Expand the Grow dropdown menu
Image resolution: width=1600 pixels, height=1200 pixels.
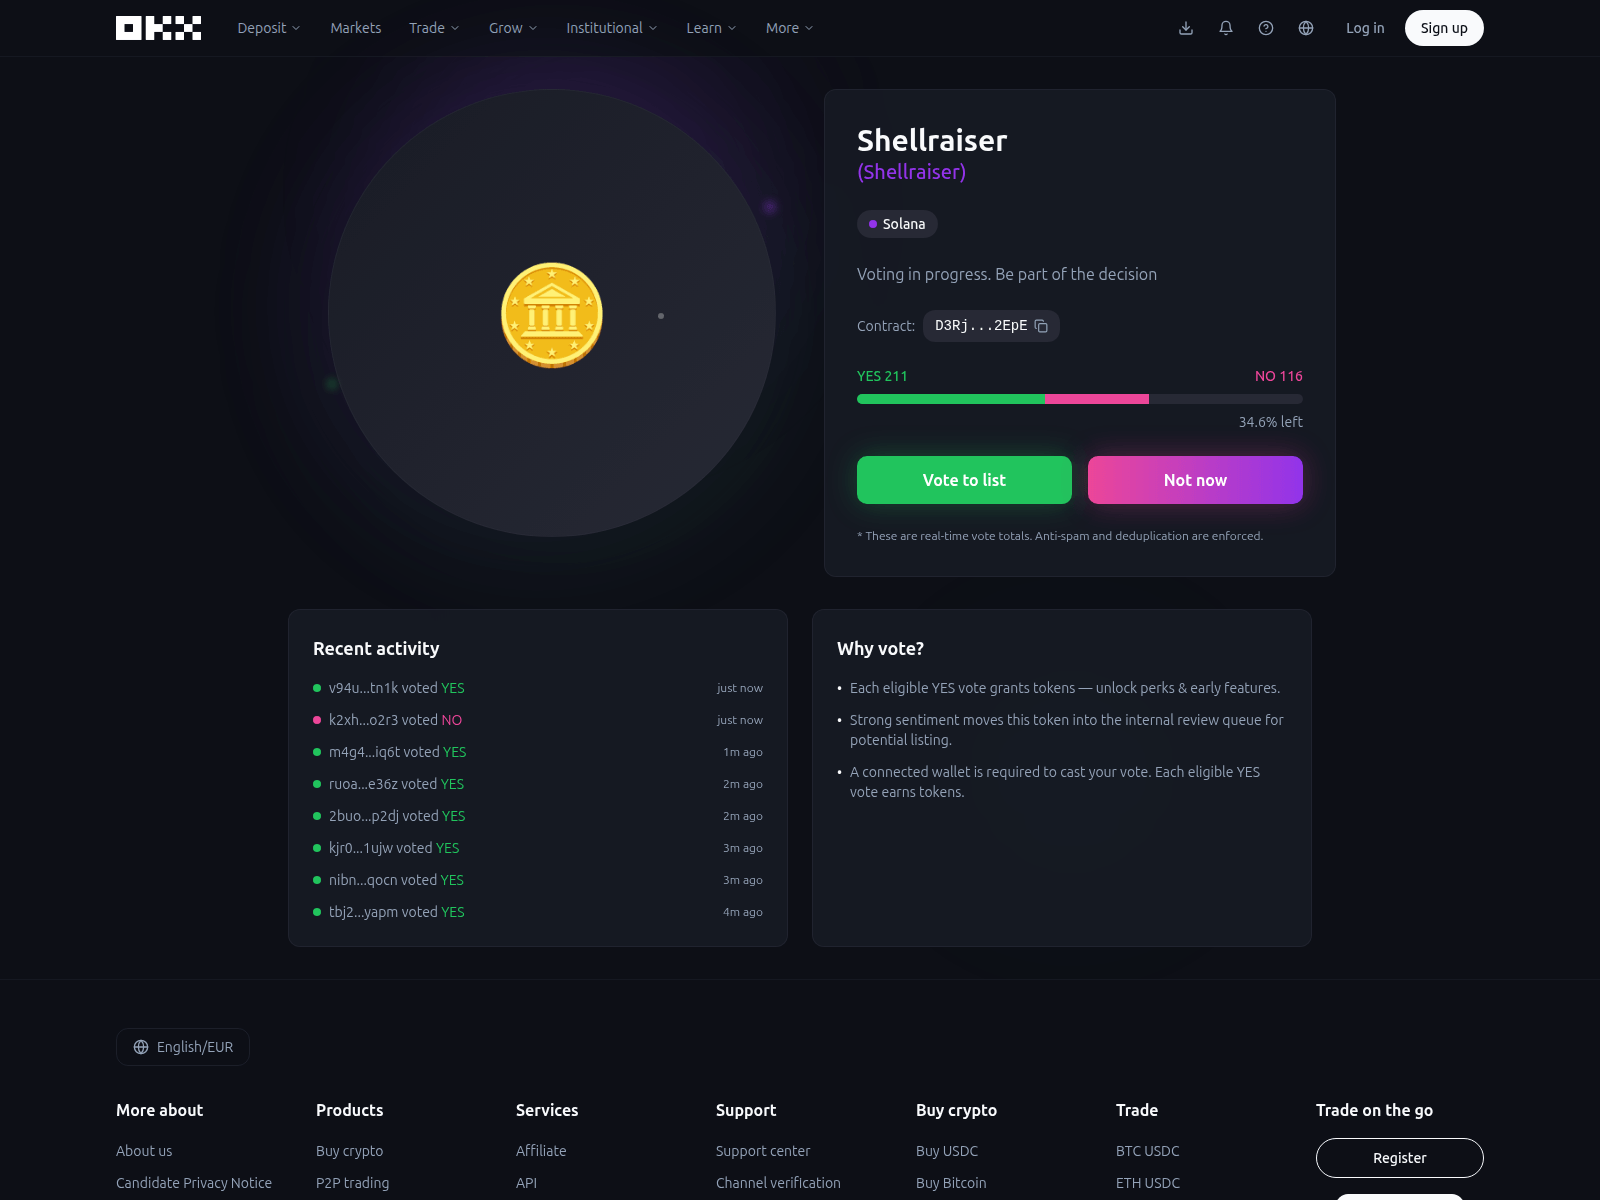click(x=512, y=28)
